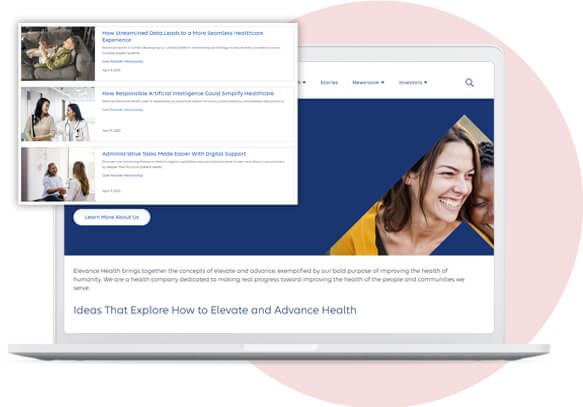This screenshot has width=583, height=407.
Task: Open the Stories nav item
Action: [329, 83]
